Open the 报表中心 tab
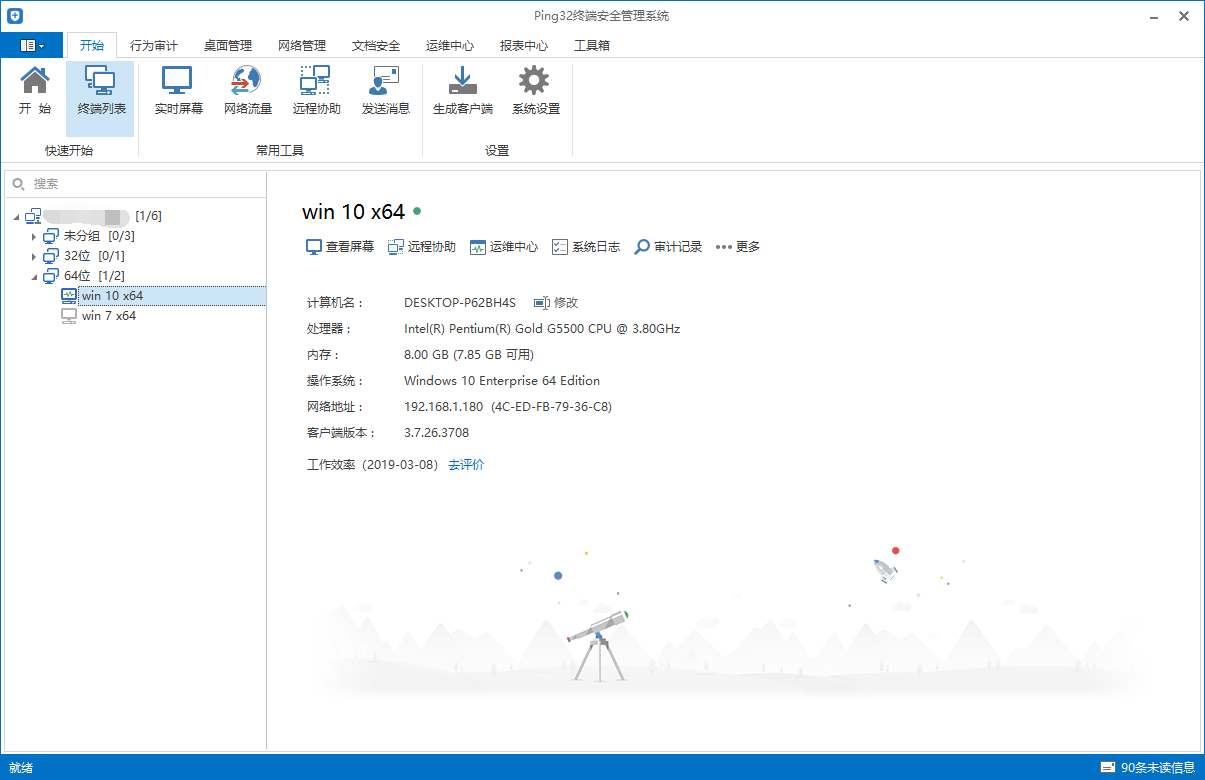The height and width of the screenshot is (780, 1205). click(x=524, y=45)
